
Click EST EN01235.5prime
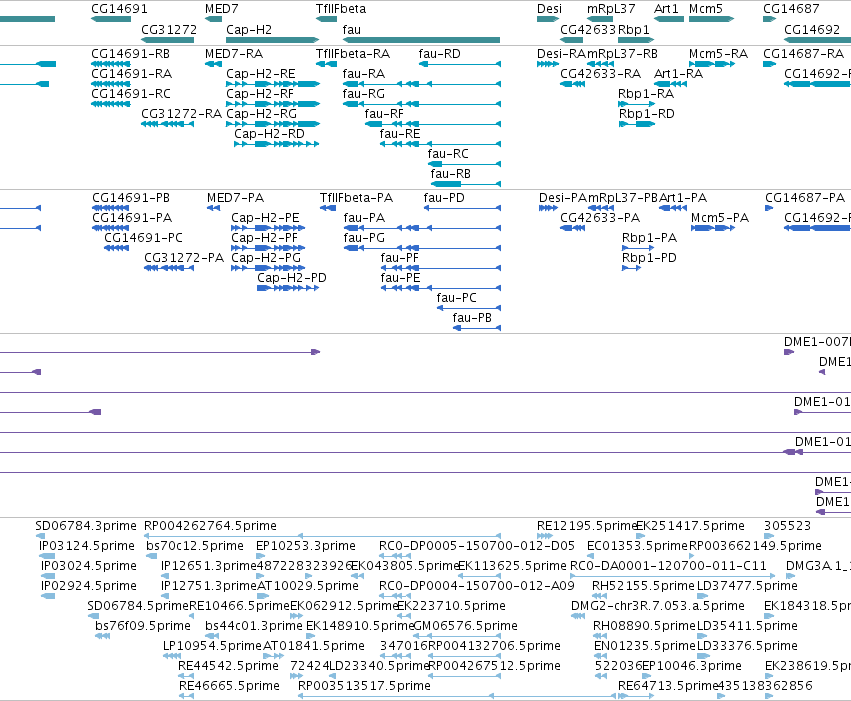pos(645,646)
